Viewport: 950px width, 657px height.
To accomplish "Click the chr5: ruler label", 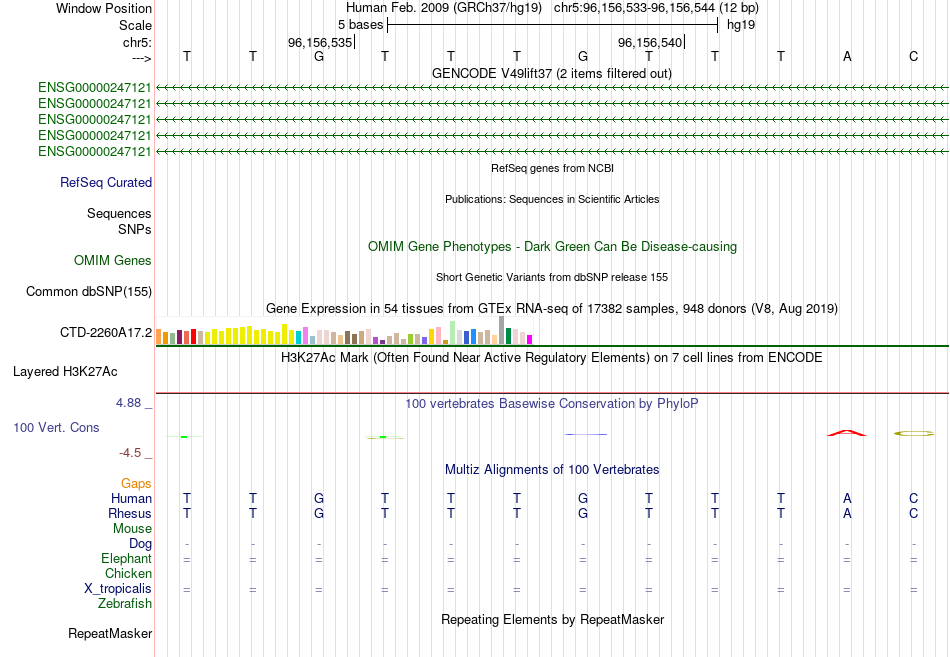I will [137, 42].
